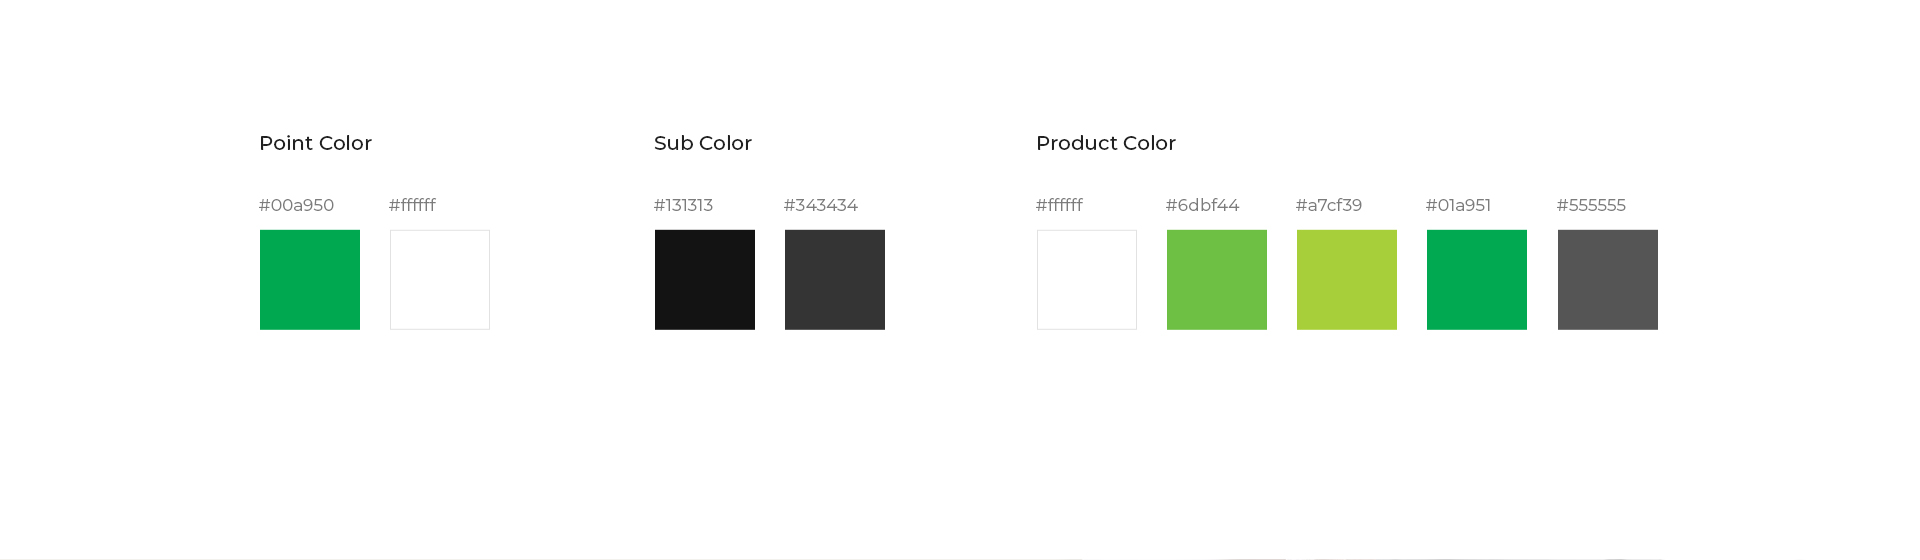Pick the #131313 black swatch
1920x560 pixels.
point(705,280)
